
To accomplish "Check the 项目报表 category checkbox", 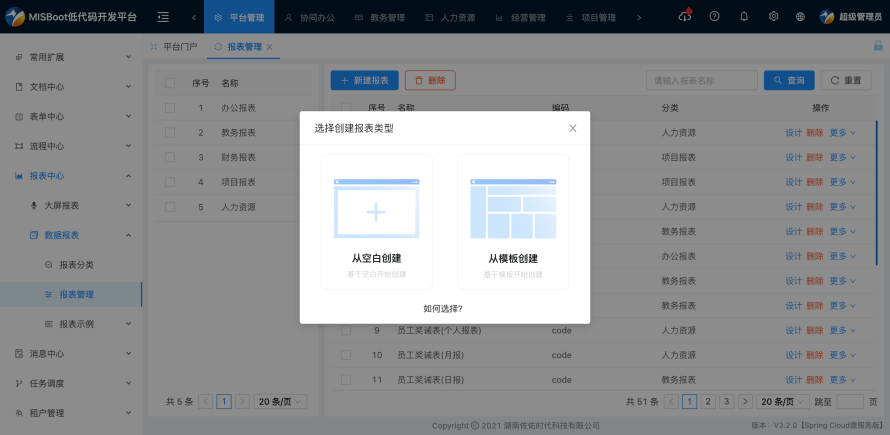I will coord(170,182).
